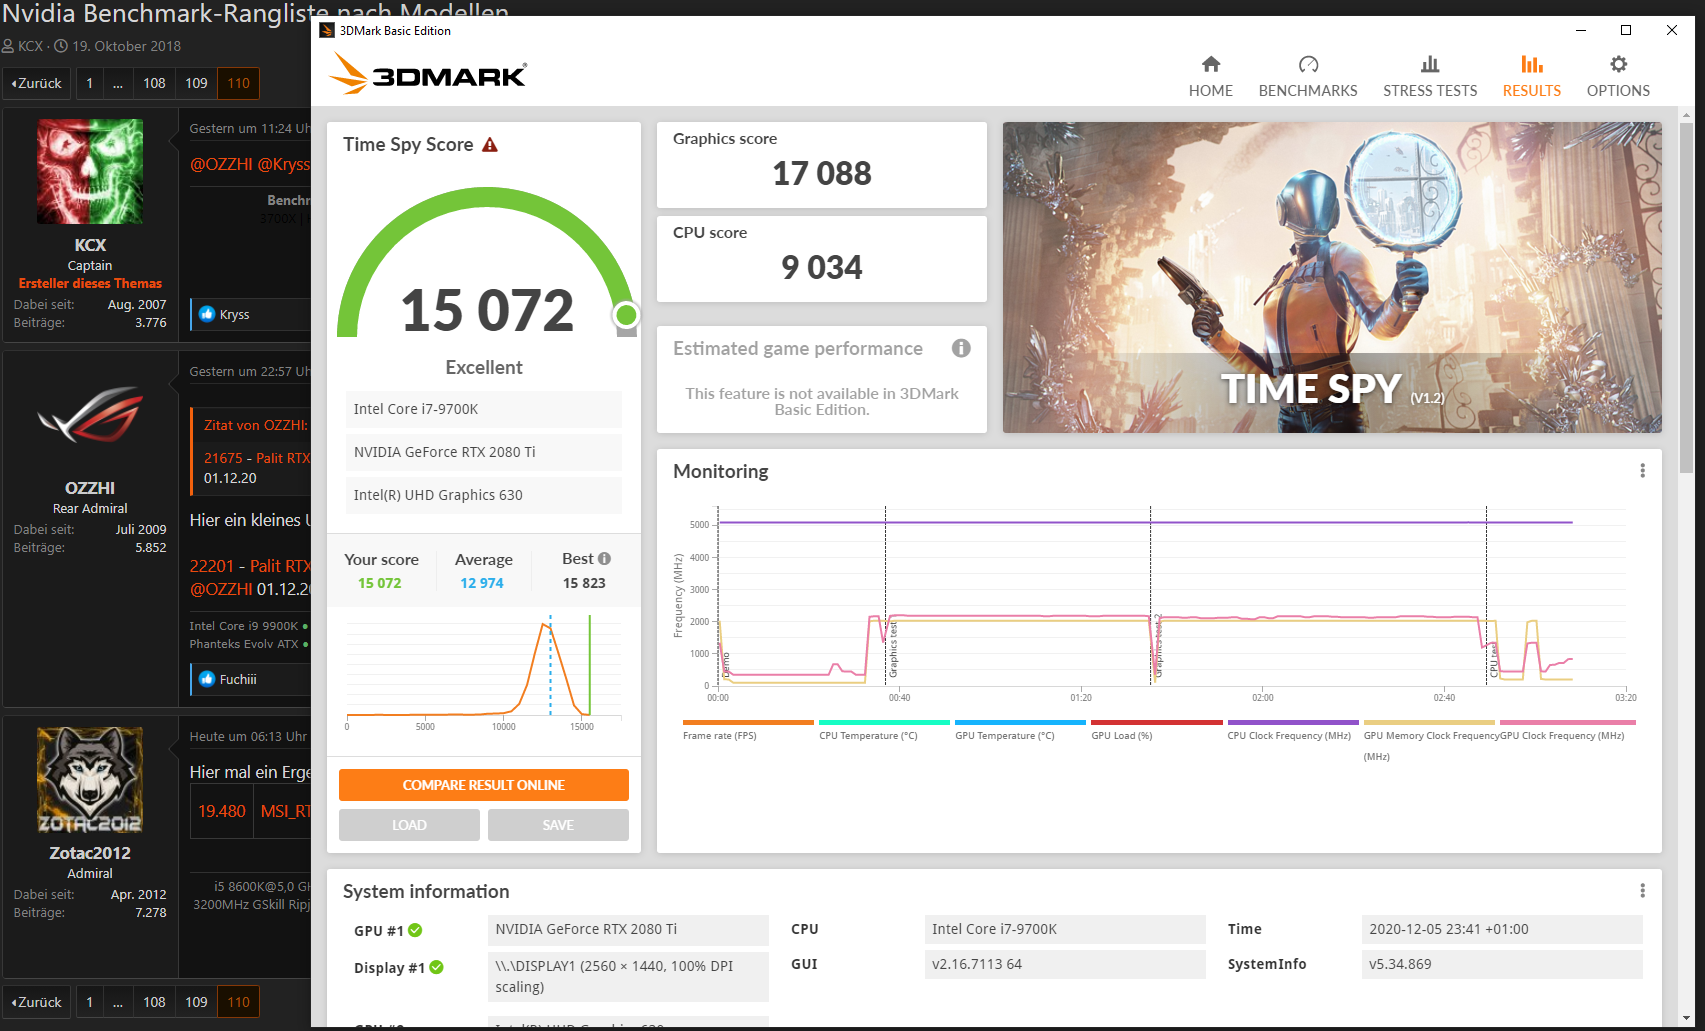This screenshot has height=1031, width=1705.
Task: Click the SAVE button
Action: 558,825
